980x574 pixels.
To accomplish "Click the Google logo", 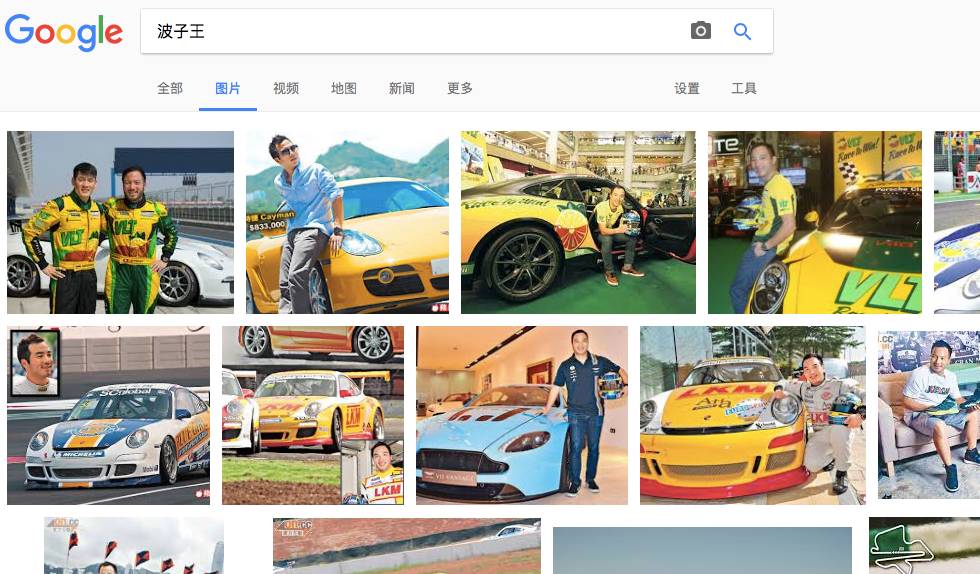I will pyautogui.click(x=64, y=31).
